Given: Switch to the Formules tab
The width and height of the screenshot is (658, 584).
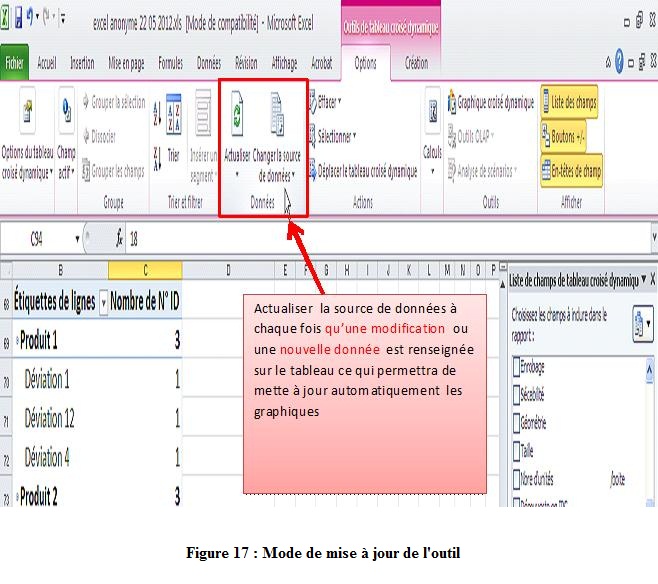Looking at the screenshot, I should tap(170, 63).
